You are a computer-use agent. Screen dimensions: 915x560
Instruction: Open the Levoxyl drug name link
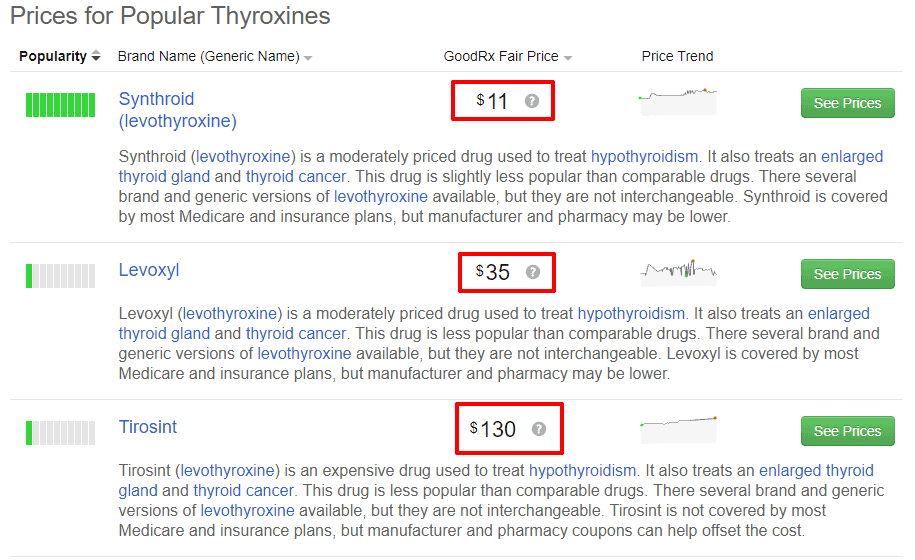149,270
